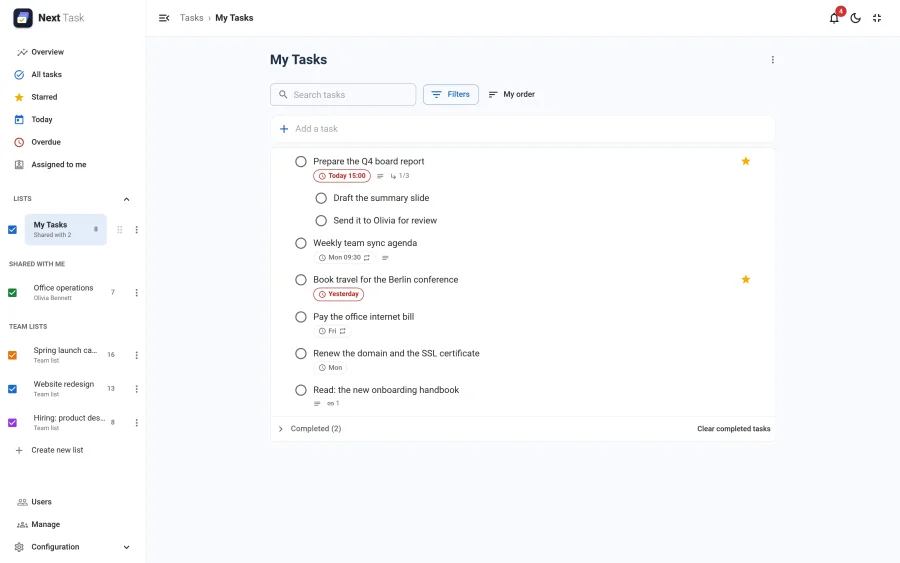
Task: Click the Search tasks field
Action: point(343,94)
